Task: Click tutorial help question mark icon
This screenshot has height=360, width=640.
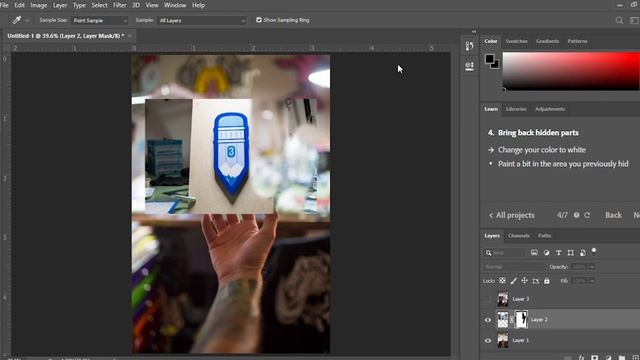Action: click(x=576, y=215)
